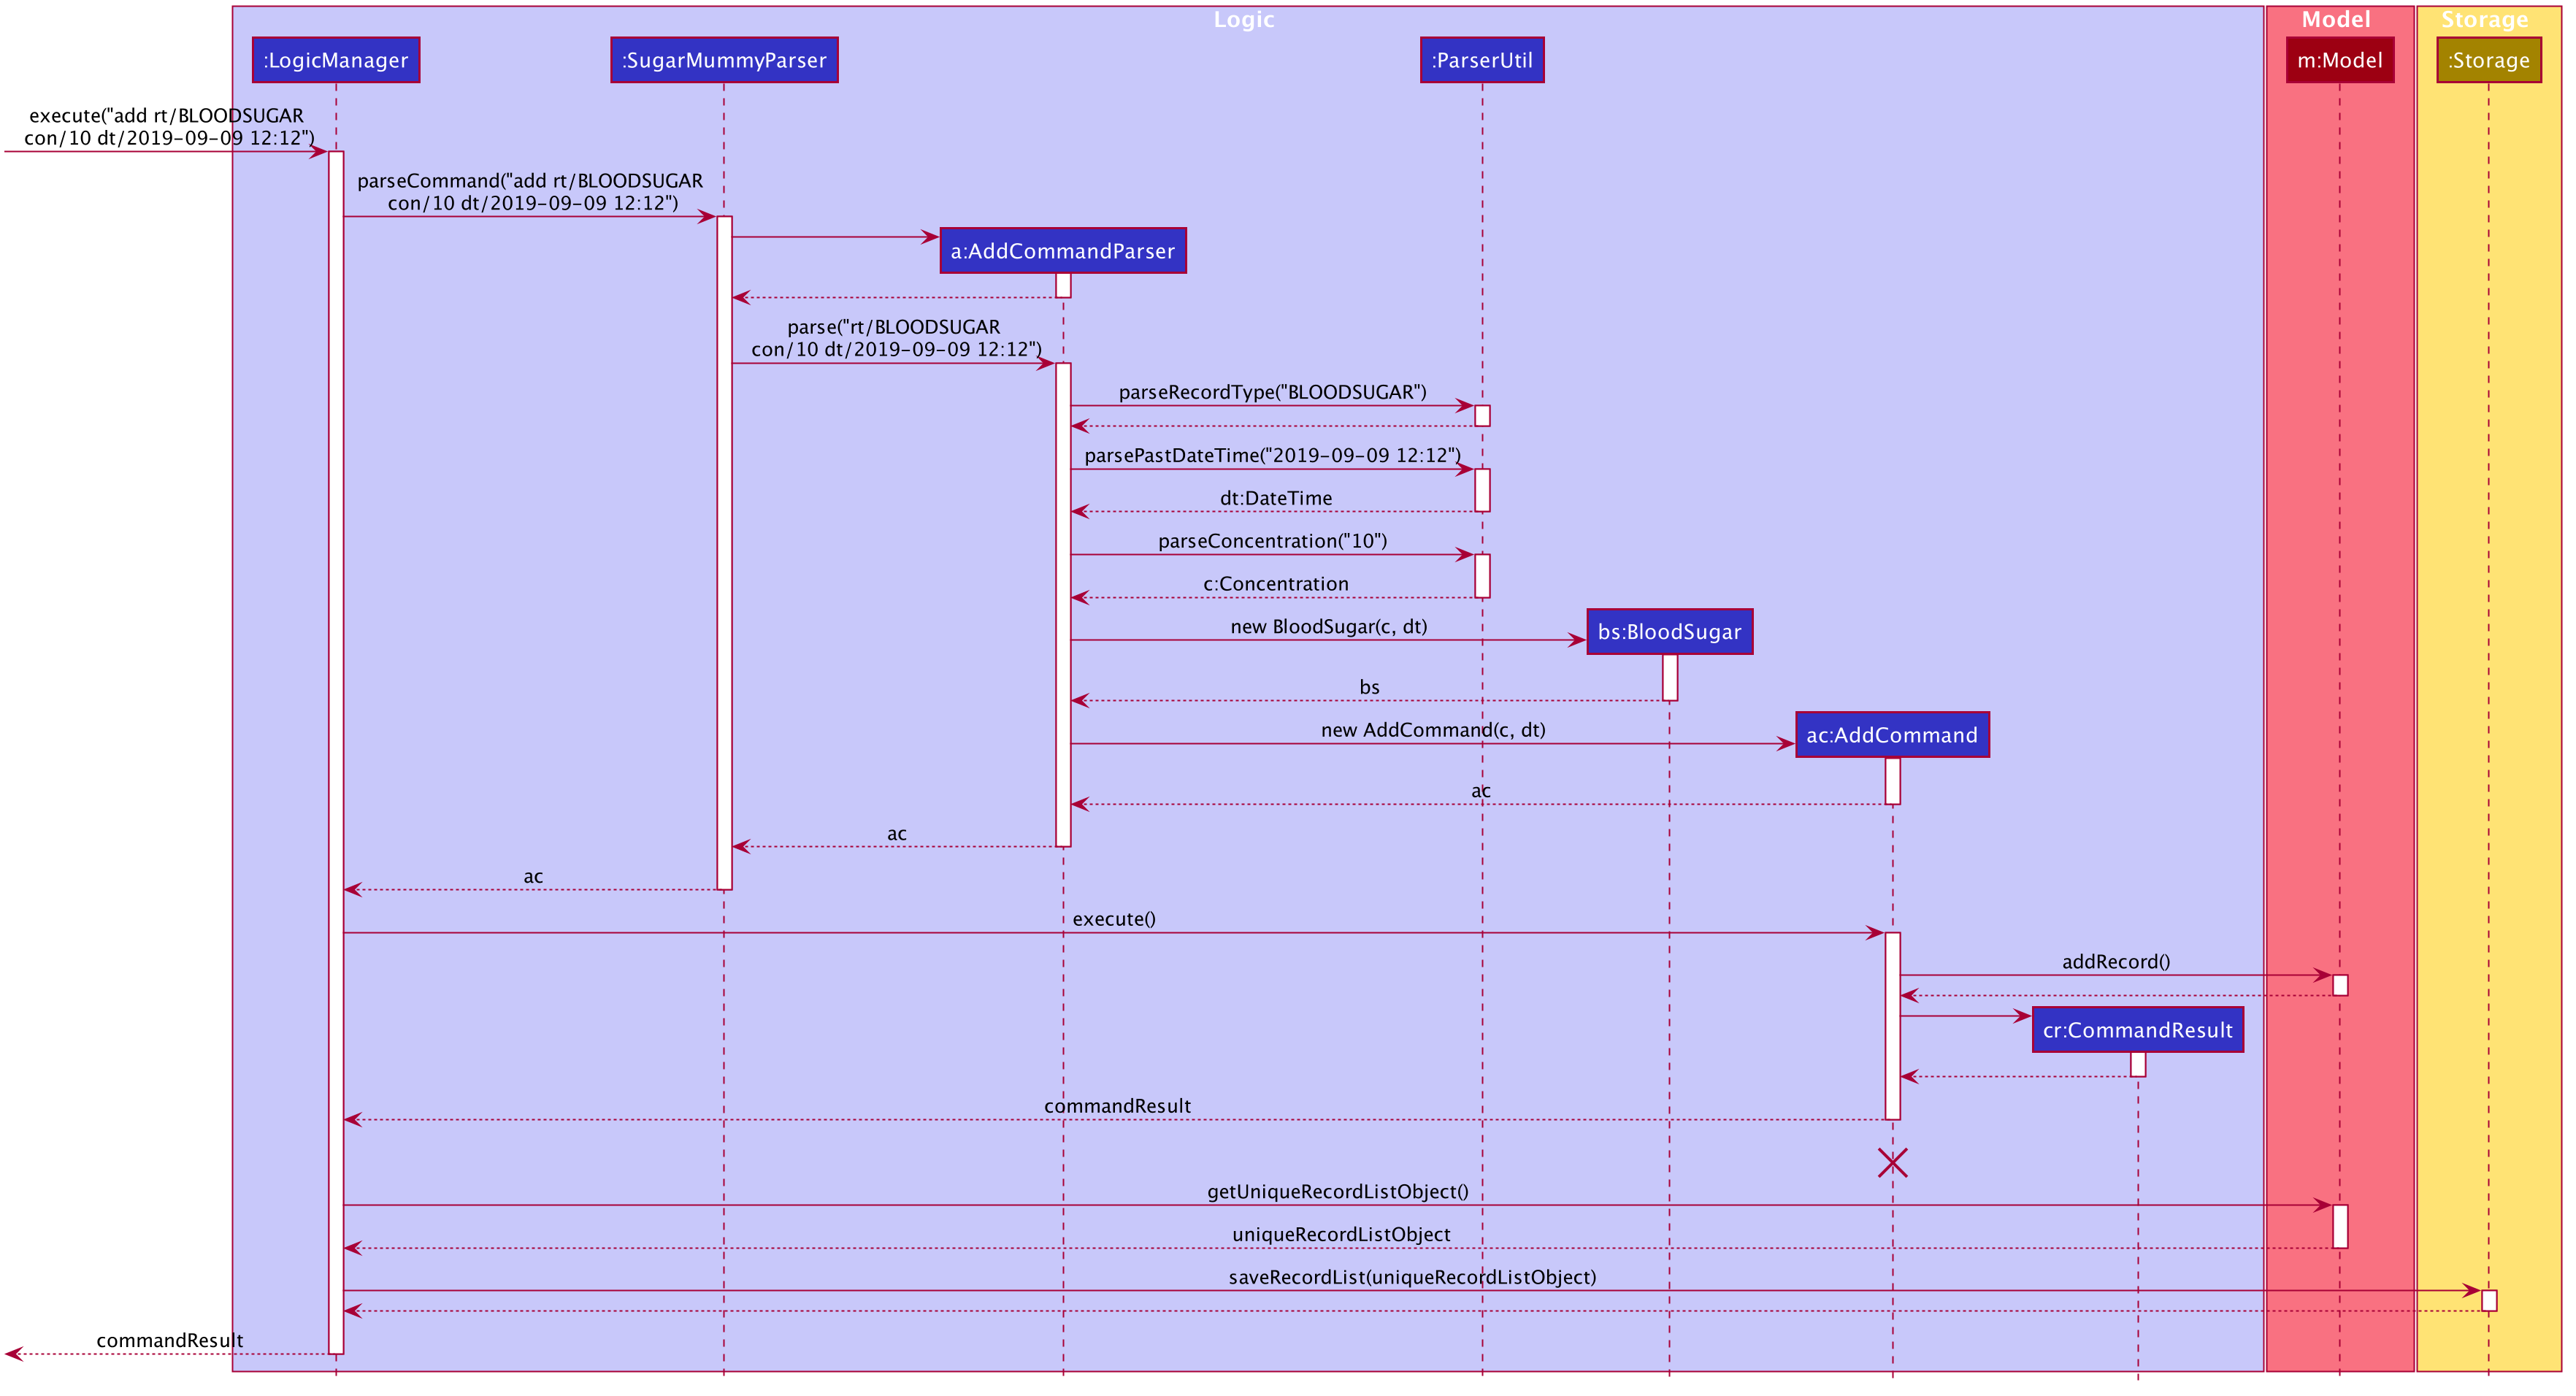Click the LogicManager activation bar
Image resolution: width=2576 pixels, height=1396 pixels.
pos(336,753)
